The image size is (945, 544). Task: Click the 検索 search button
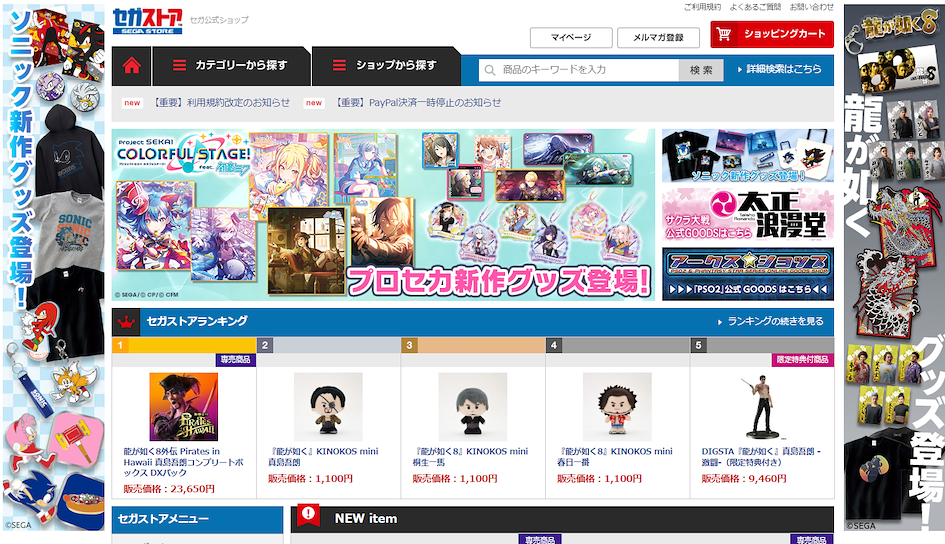point(701,70)
